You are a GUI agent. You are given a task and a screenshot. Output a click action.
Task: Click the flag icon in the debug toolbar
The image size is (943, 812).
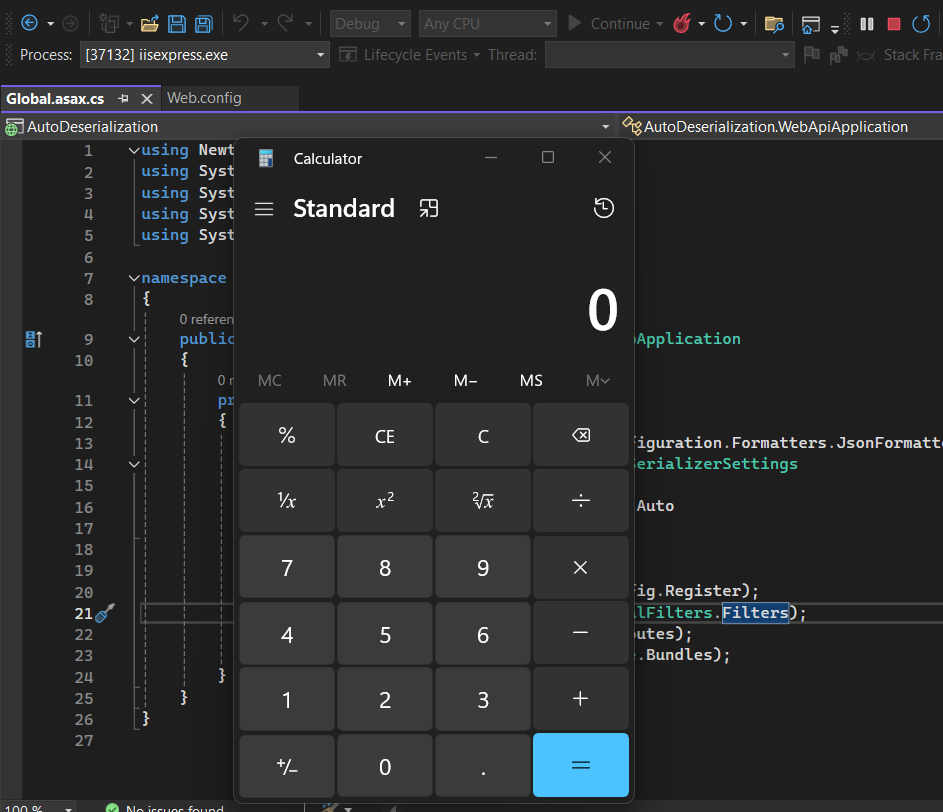click(x=811, y=55)
